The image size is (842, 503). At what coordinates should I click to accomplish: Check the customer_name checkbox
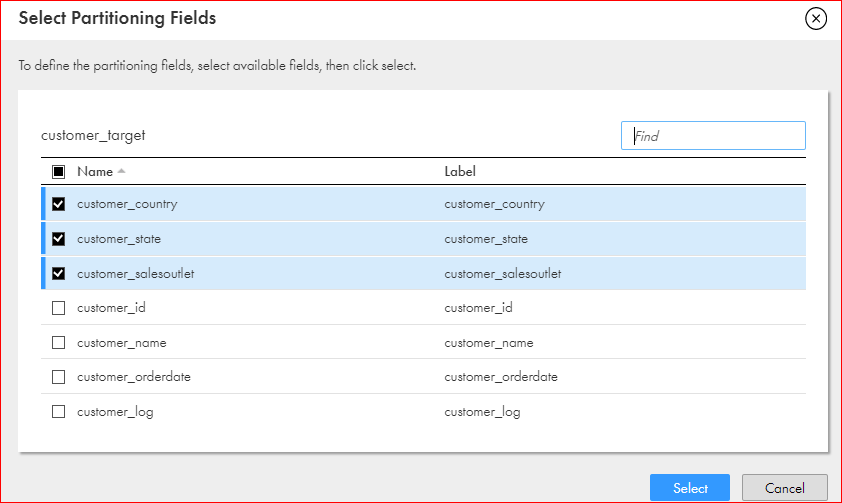coord(59,342)
